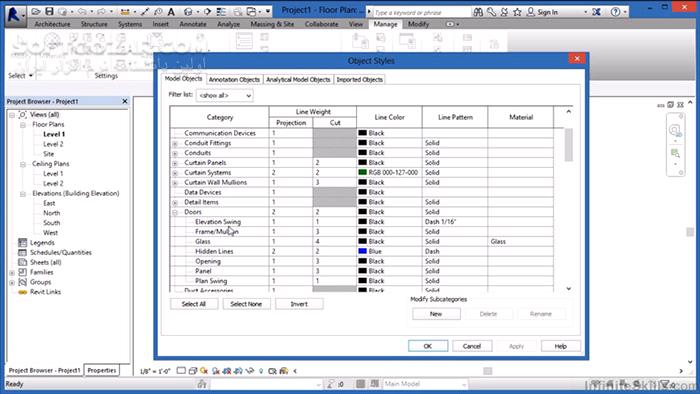Click the Select None button
This screenshot has height=394, width=700.
tap(246, 304)
